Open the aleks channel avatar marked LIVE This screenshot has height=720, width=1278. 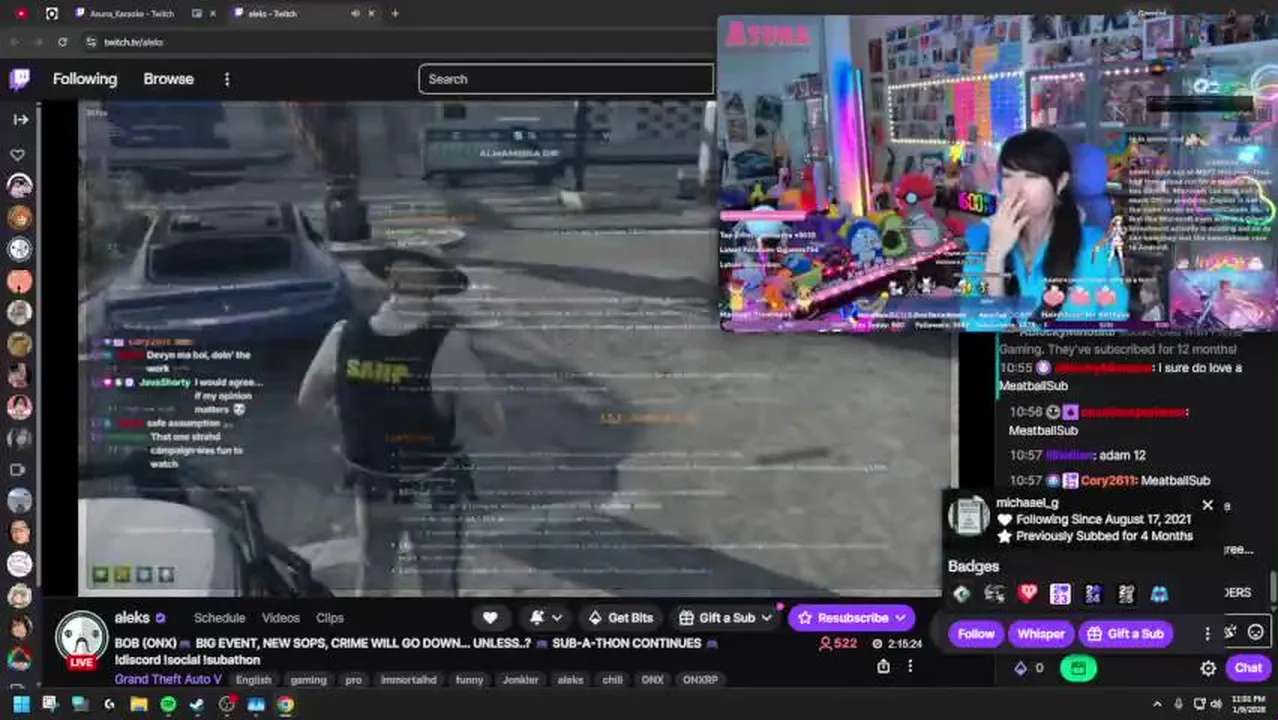pos(81,640)
